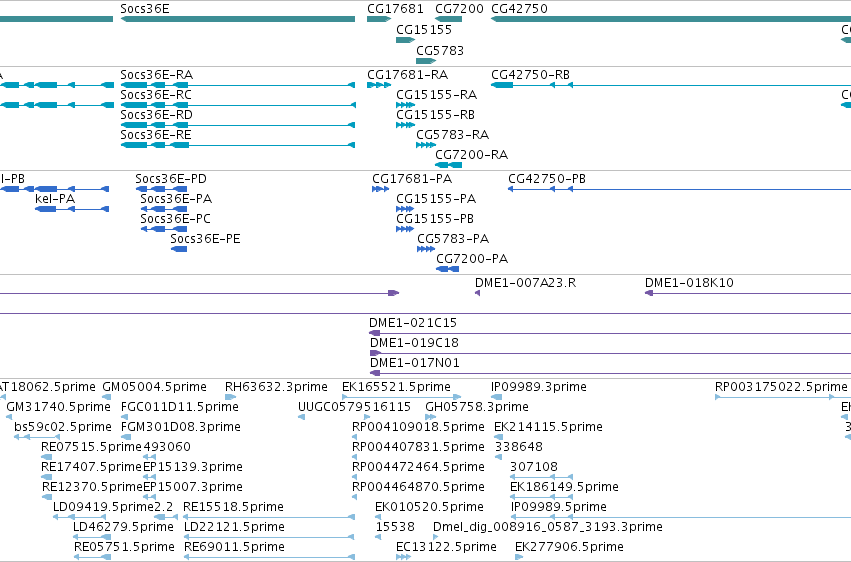This screenshot has width=851, height=562.
Task: Open protein Socs36E-PC
Action: click(x=175, y=219)
